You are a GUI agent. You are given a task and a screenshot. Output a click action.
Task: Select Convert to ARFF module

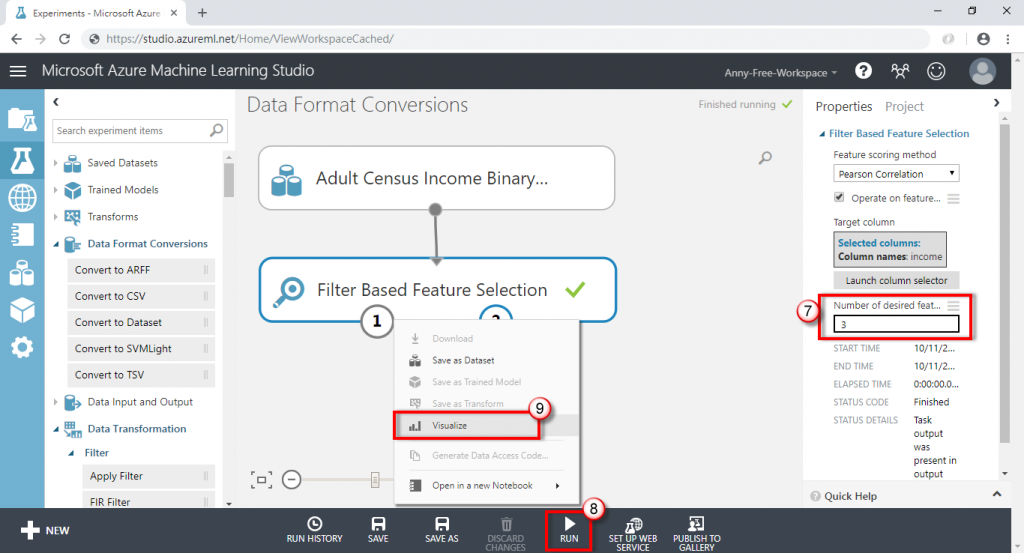tap(141, 270)
